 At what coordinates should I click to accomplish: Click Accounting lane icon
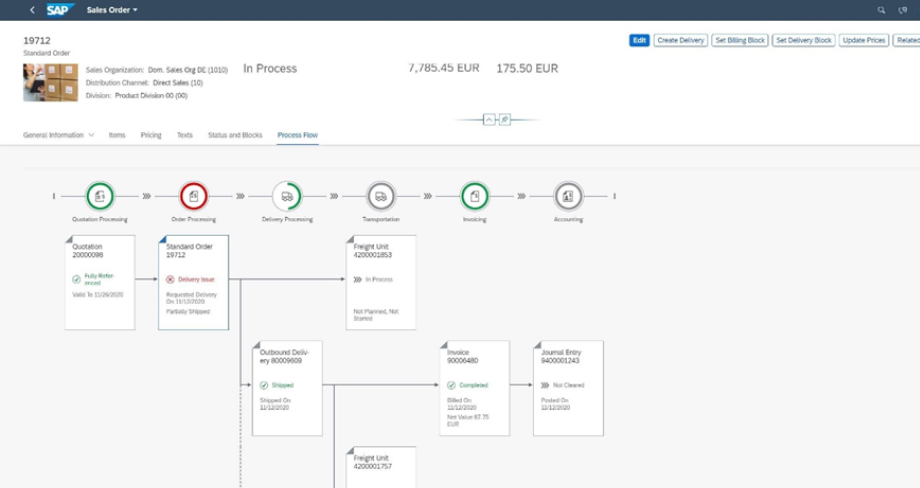(x=568, y=196)
